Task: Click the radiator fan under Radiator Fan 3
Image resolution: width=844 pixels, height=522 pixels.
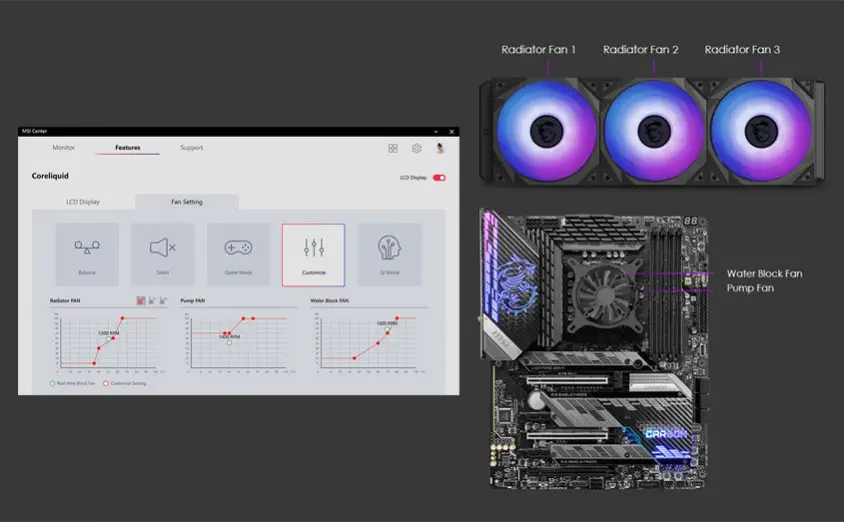Action: (761, 131)
